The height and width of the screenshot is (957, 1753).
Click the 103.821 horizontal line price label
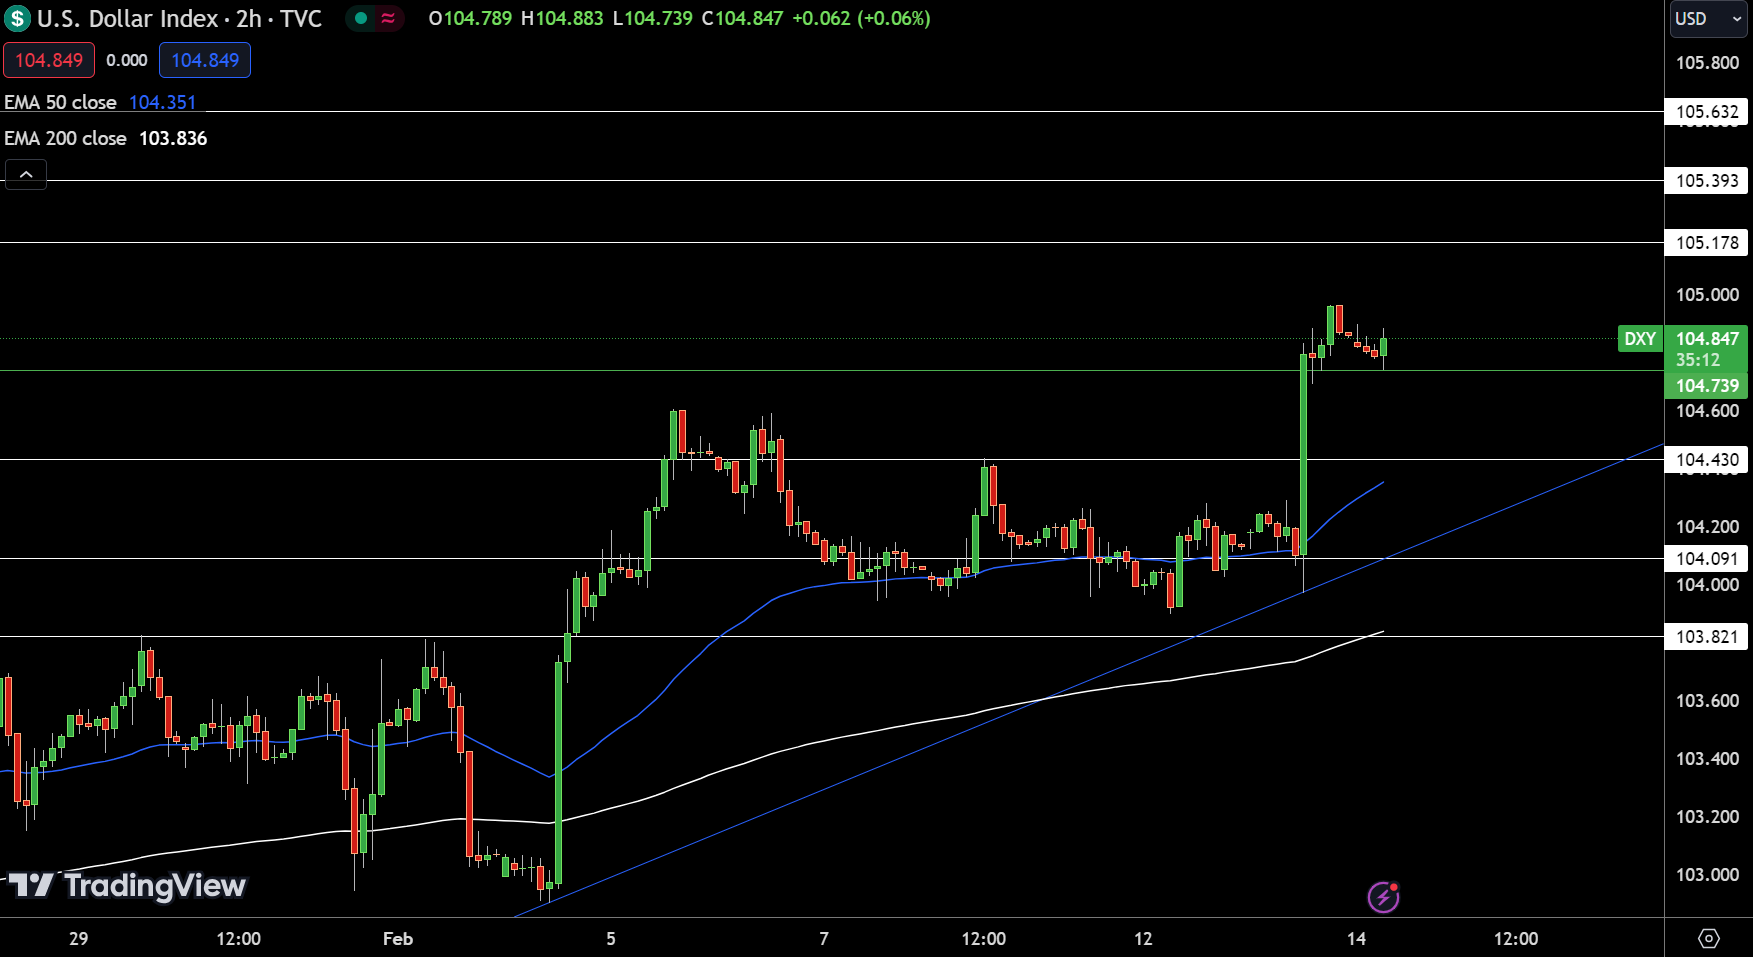[1707, 636]
